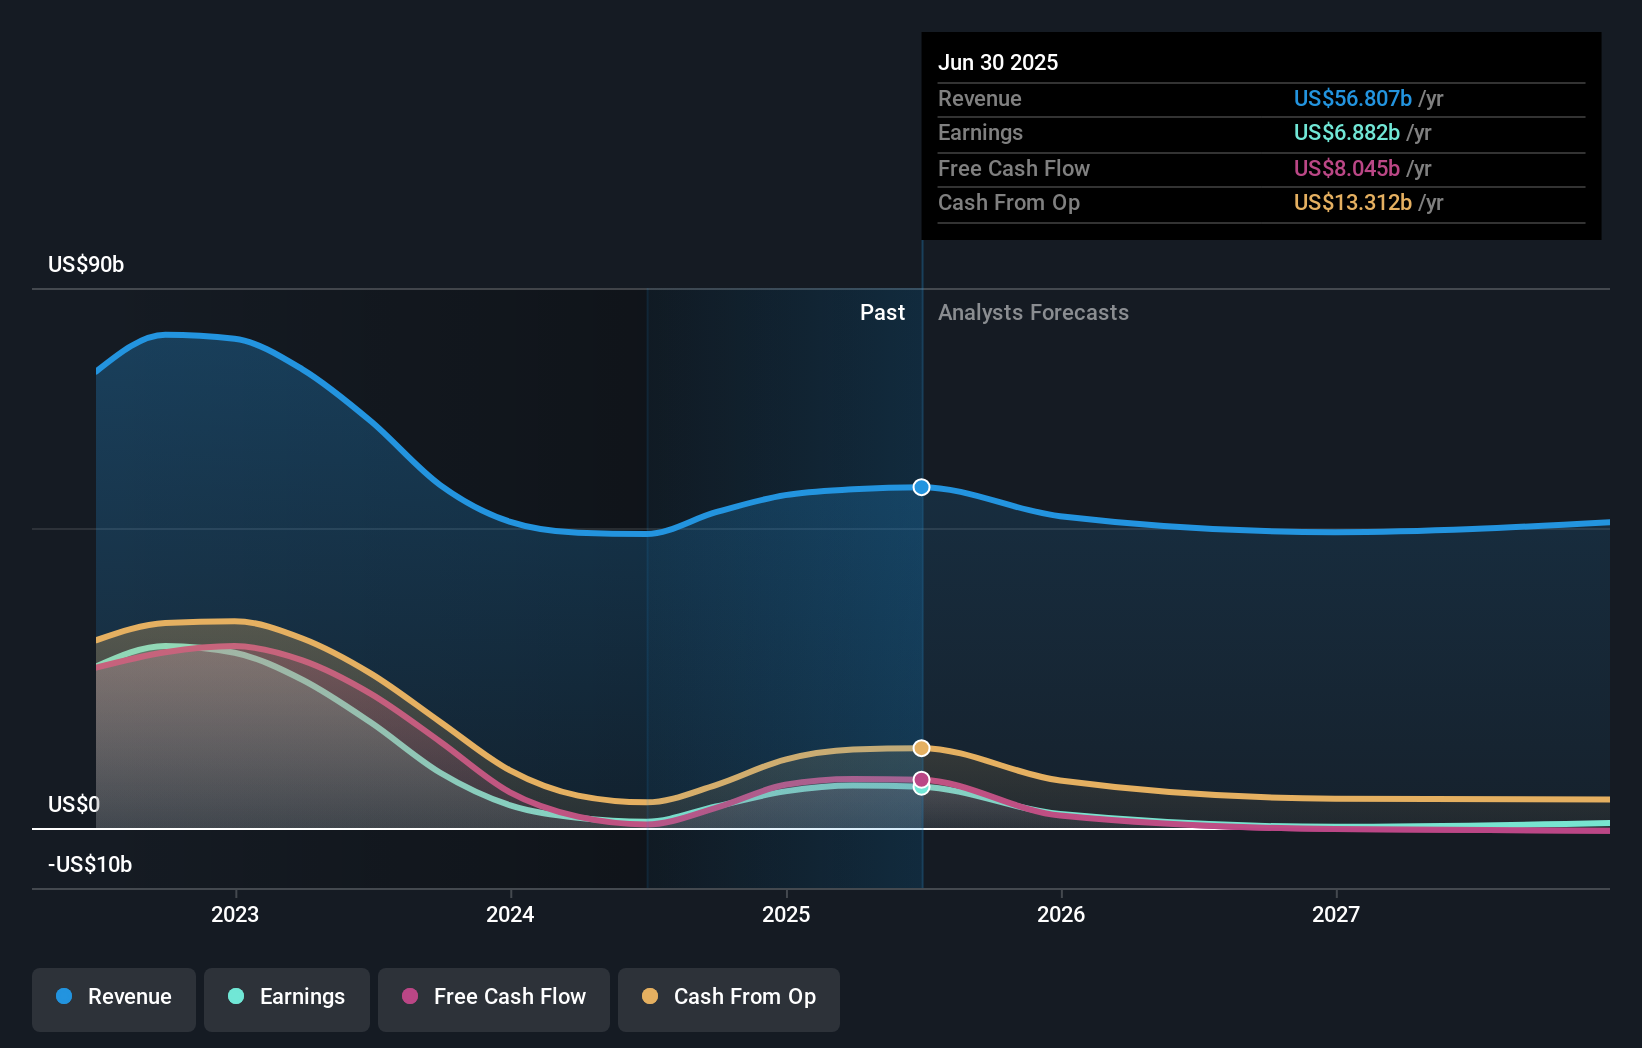
Task: Toggle the Revenue series dot icon
Action: click(x=64, y=997)
